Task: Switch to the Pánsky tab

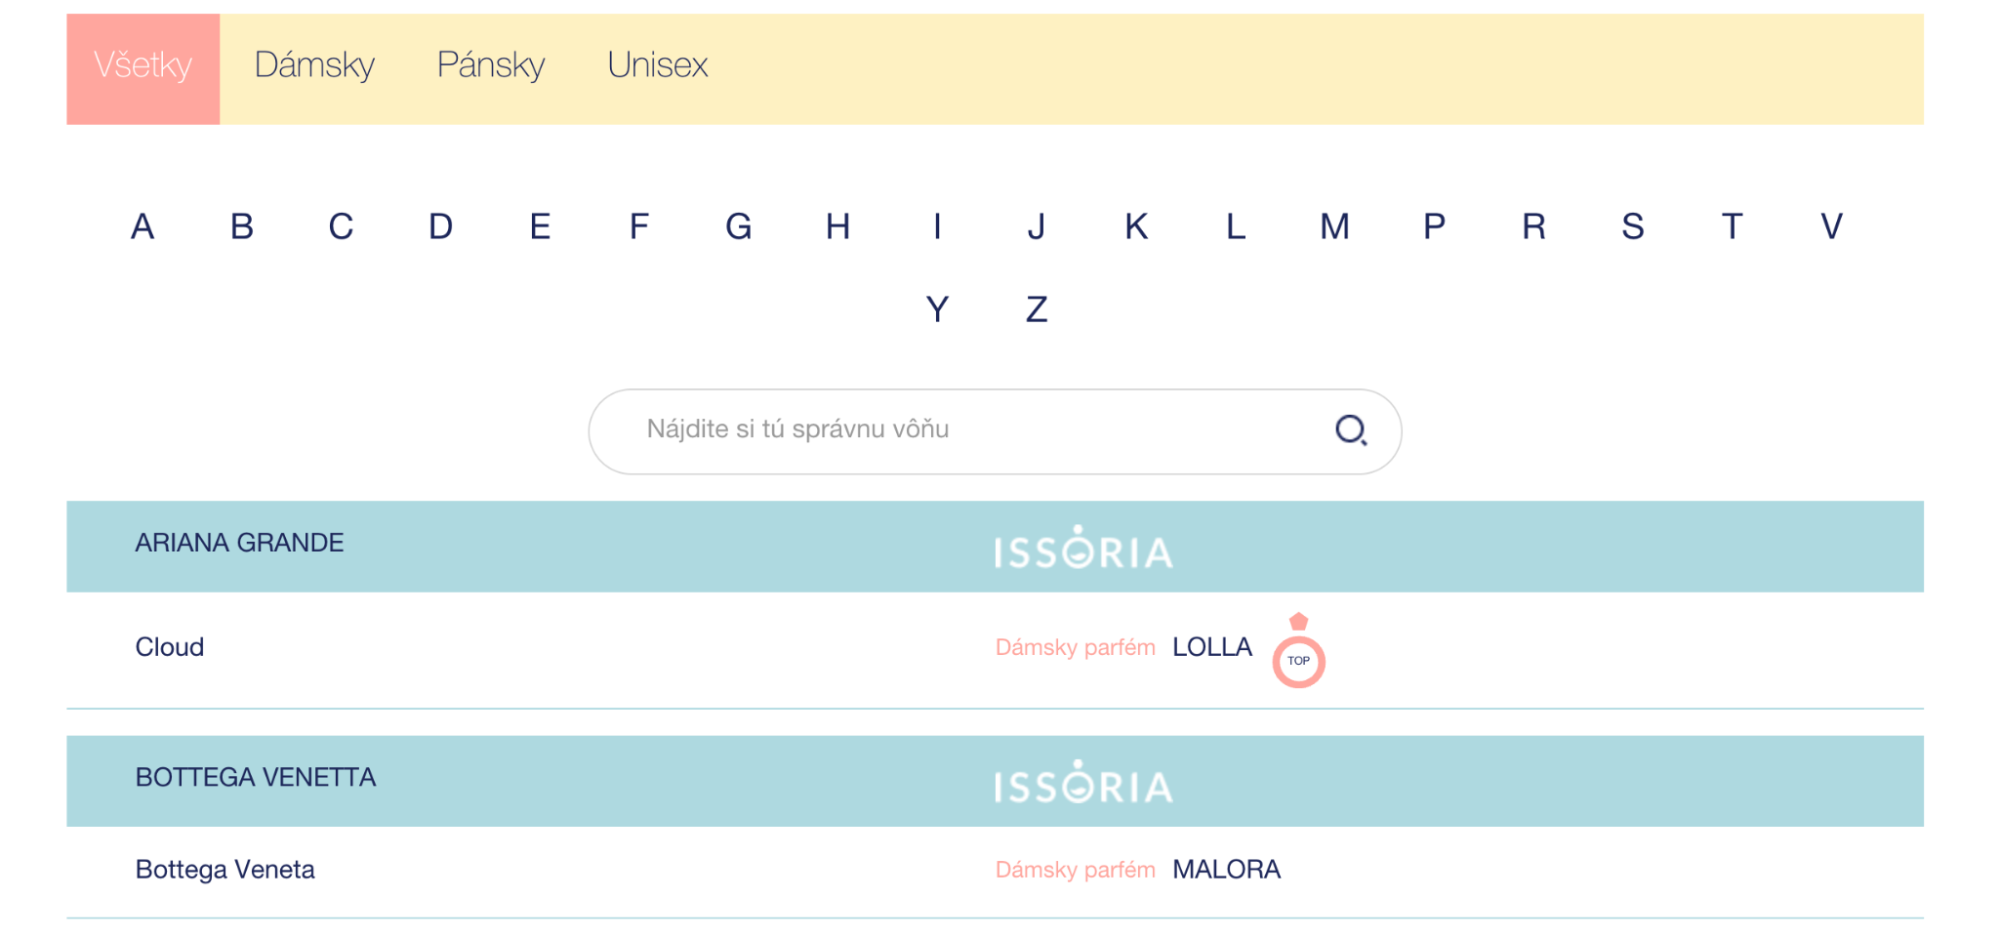Action: pyautogui.click(x=490, y=66)
